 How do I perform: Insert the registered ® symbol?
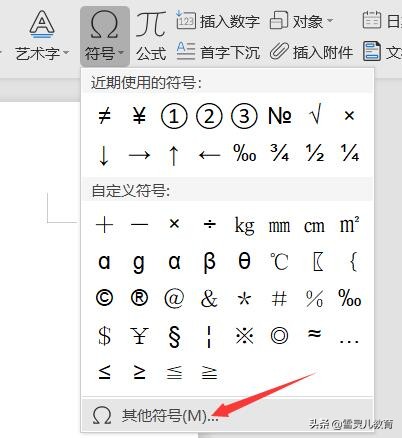(x=139, y=298)
